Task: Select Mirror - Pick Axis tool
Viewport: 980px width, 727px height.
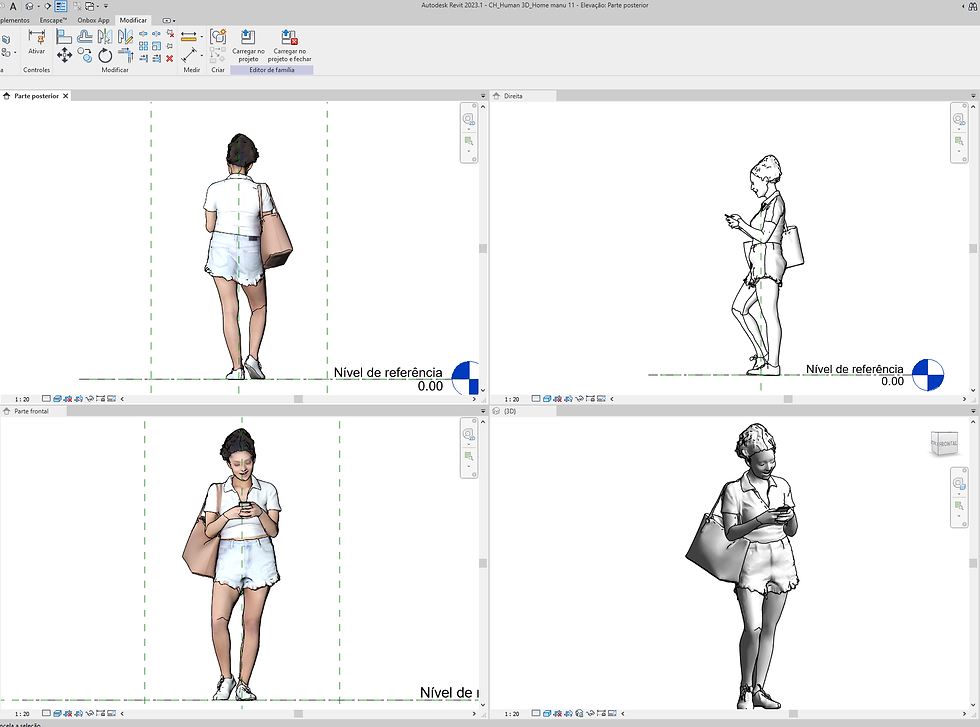Action: coord(105,37)
